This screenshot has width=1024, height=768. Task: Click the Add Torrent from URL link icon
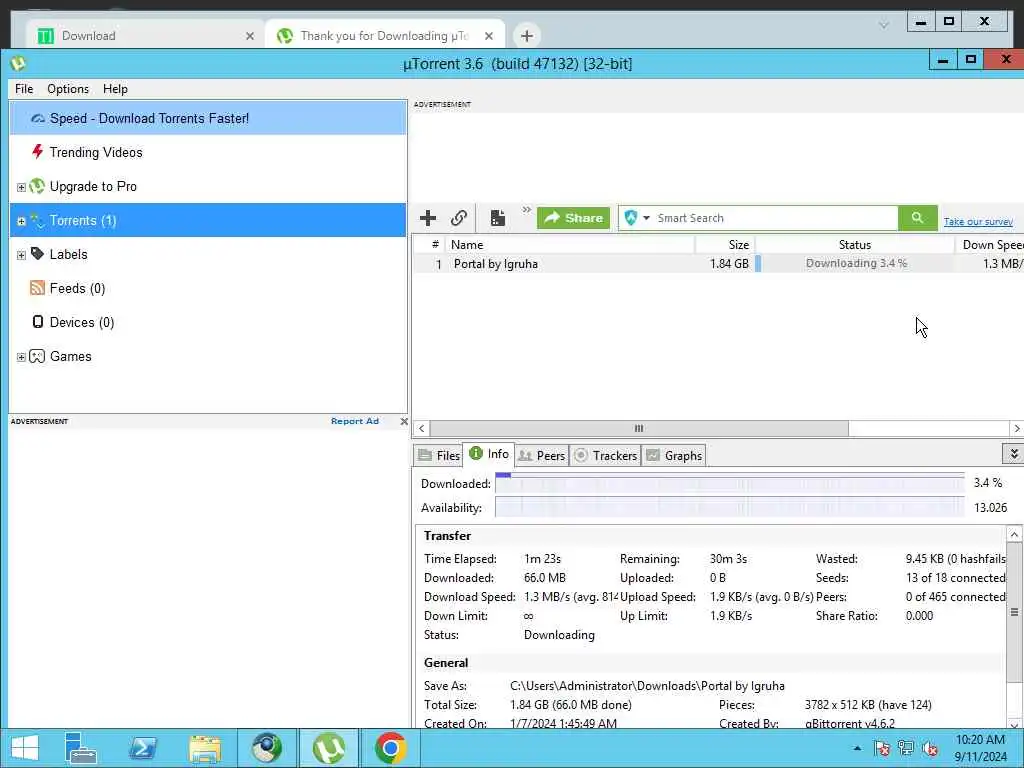pyautogui.click(x=459, y=218)
